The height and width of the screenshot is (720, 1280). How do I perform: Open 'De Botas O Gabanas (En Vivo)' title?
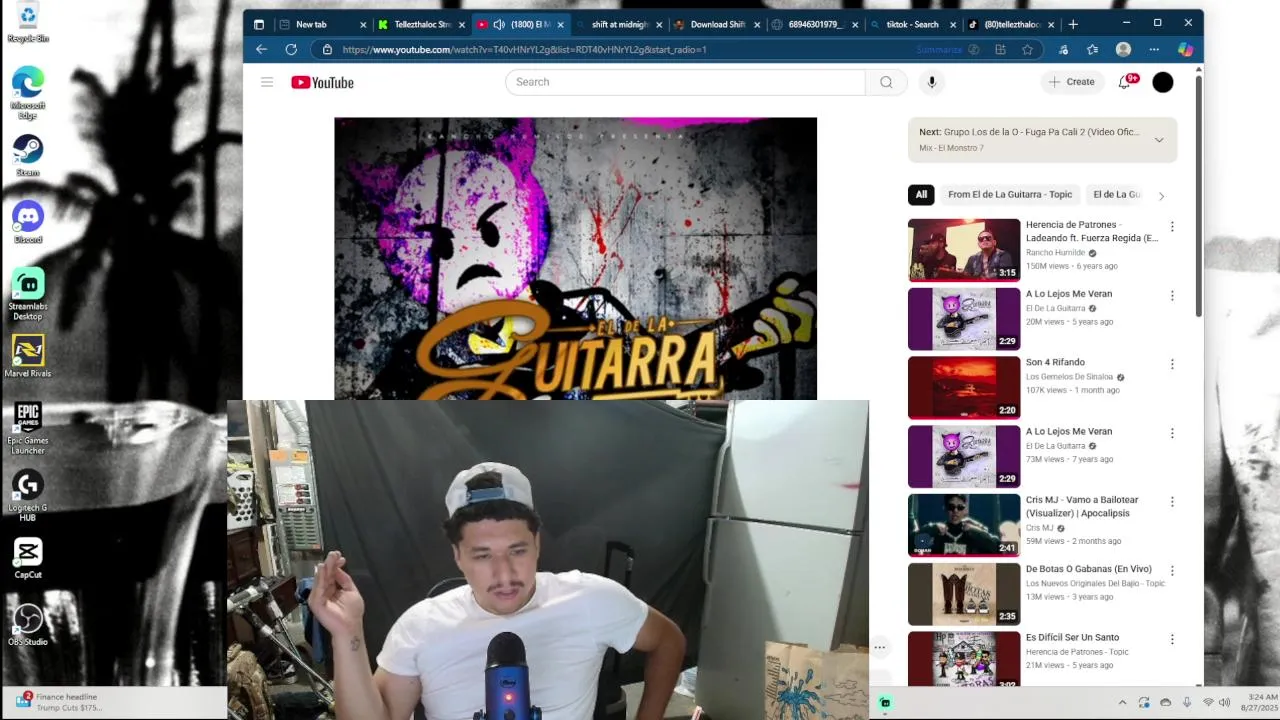1088,569
